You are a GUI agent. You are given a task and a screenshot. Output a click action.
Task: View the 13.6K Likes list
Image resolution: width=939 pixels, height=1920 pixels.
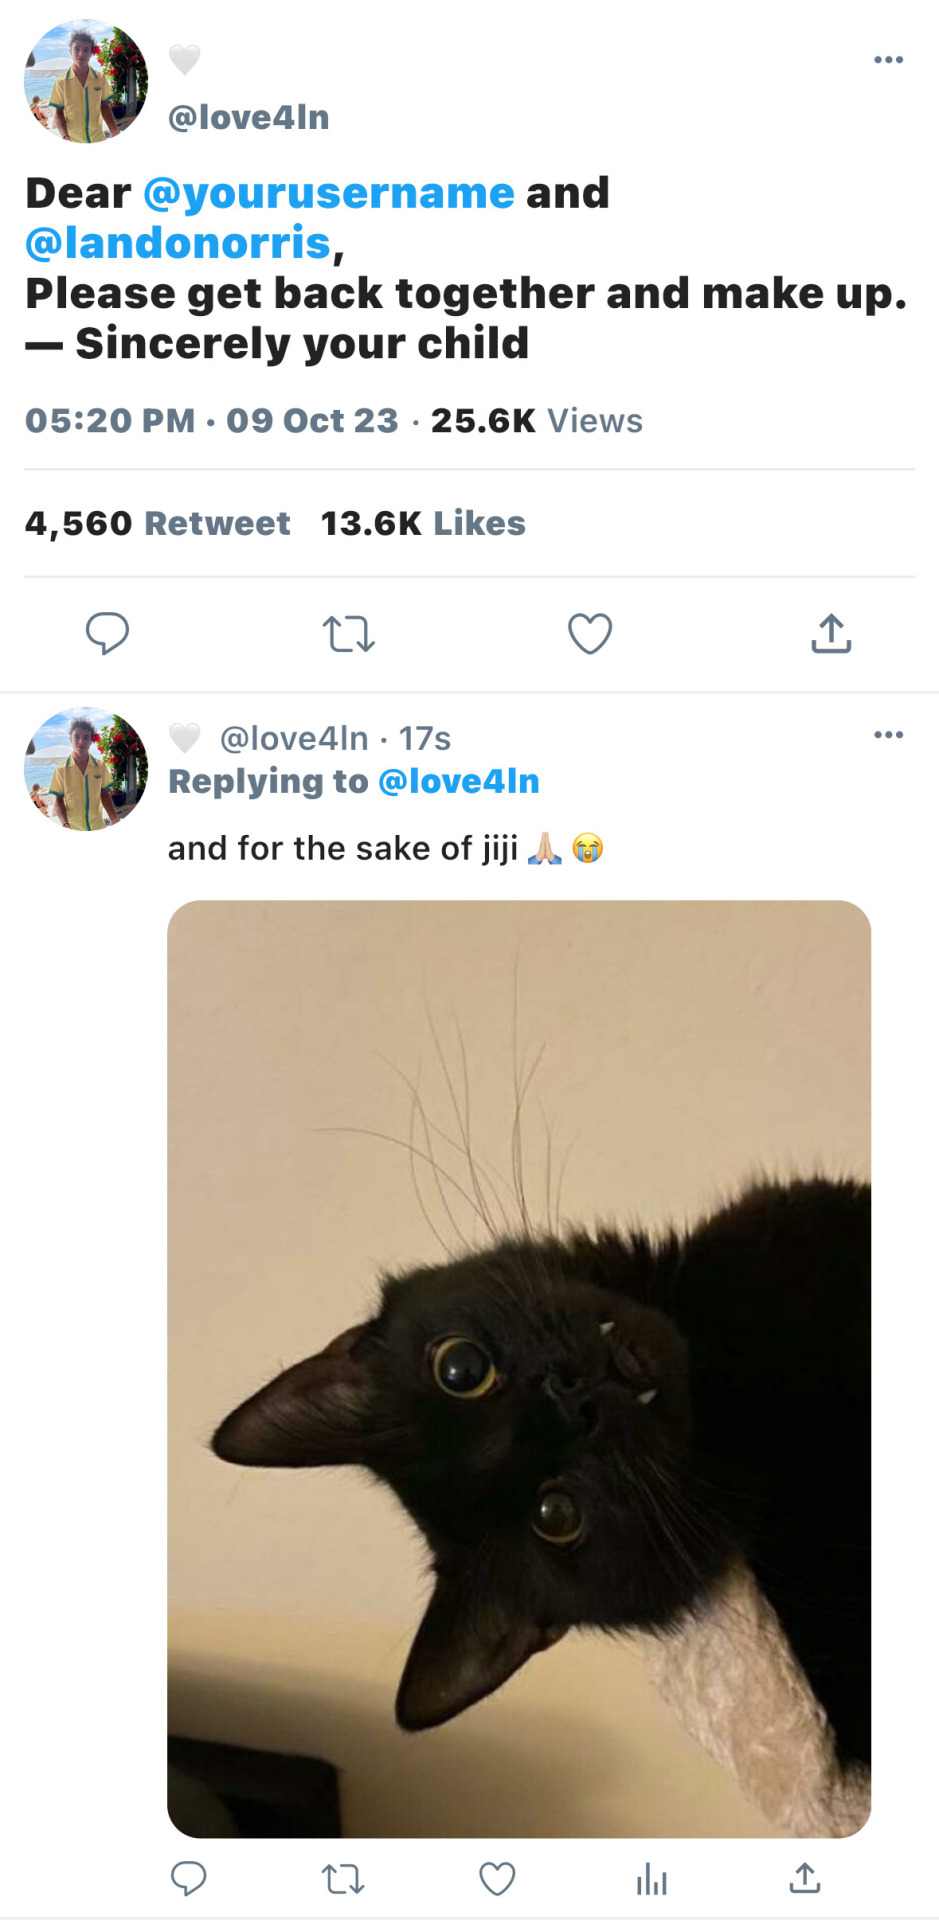pyautogui.click(x=423, y=523)
